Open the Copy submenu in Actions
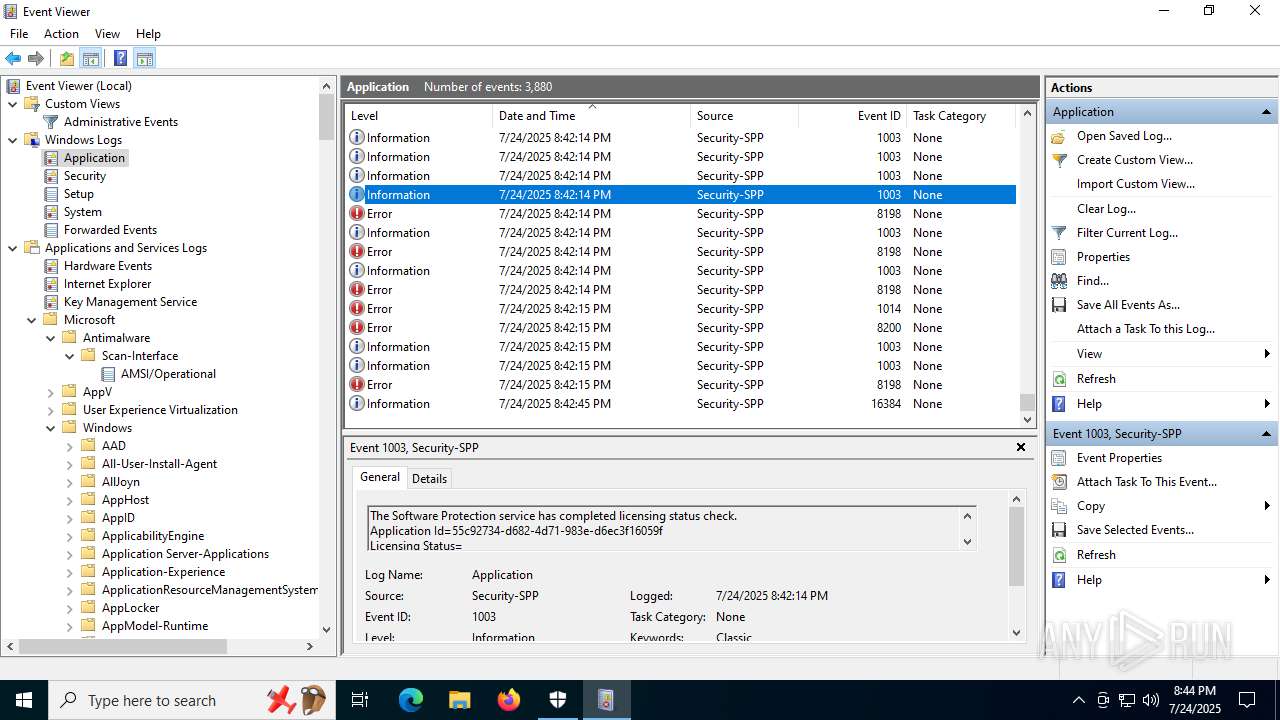The width and height of the screenshot is (1280, 720). [x=1161, y=506]
